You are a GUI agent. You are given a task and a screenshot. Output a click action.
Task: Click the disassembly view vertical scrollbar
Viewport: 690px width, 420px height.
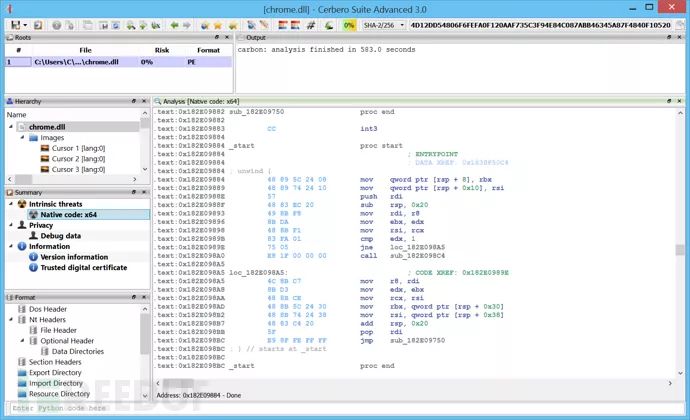tap(680, 250)
